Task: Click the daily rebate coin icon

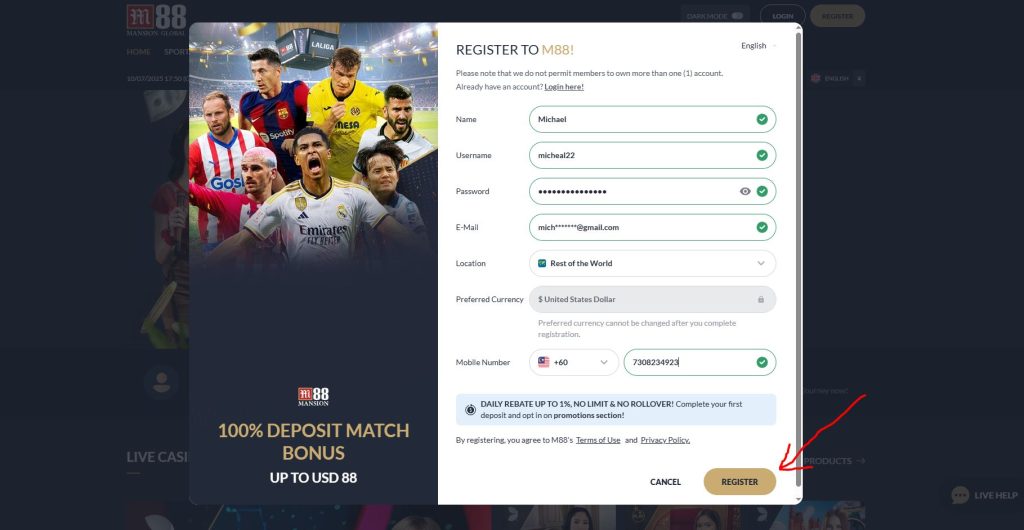Action: tap(470, 410)
